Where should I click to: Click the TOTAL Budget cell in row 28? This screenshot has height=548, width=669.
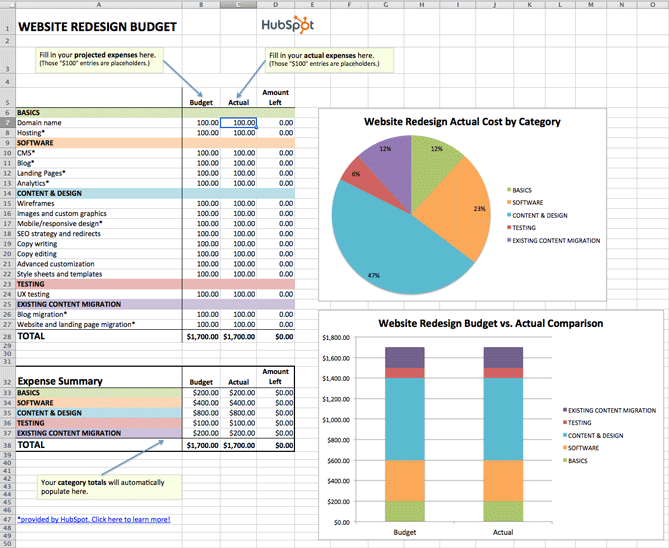[x=201, y=336]
